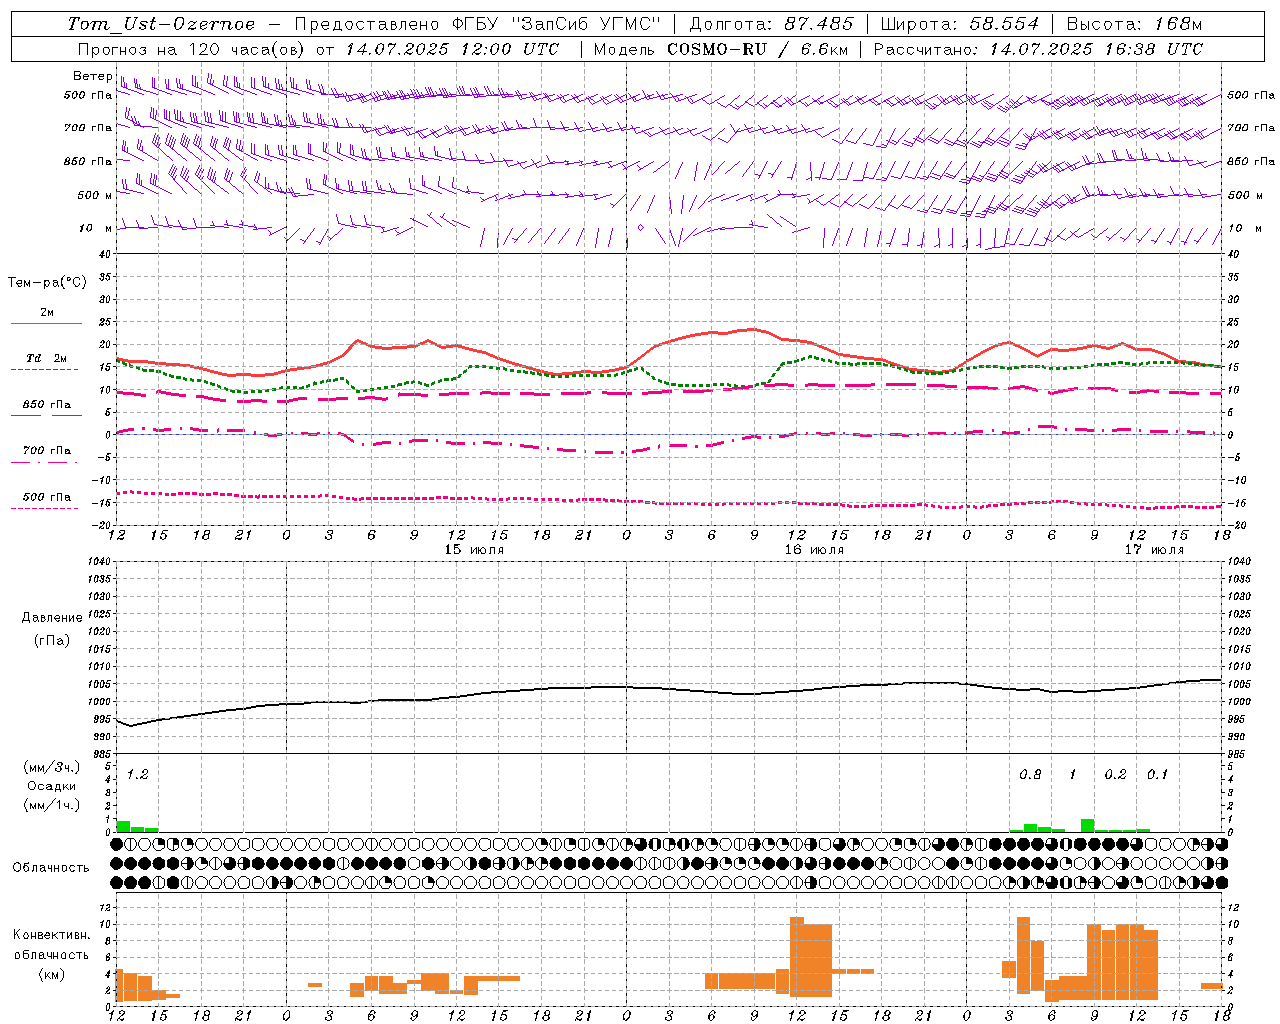This screenshot has height=1024, width=1280.
Task: Click the red 2м temperature legend entry
Action: pos(46,316)
